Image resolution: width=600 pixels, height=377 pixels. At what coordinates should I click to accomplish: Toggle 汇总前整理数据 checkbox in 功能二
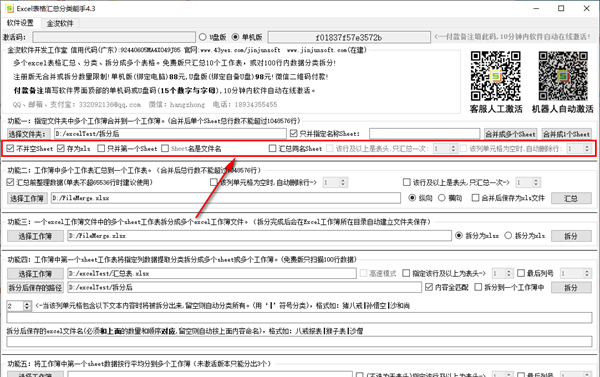(10, 182)
